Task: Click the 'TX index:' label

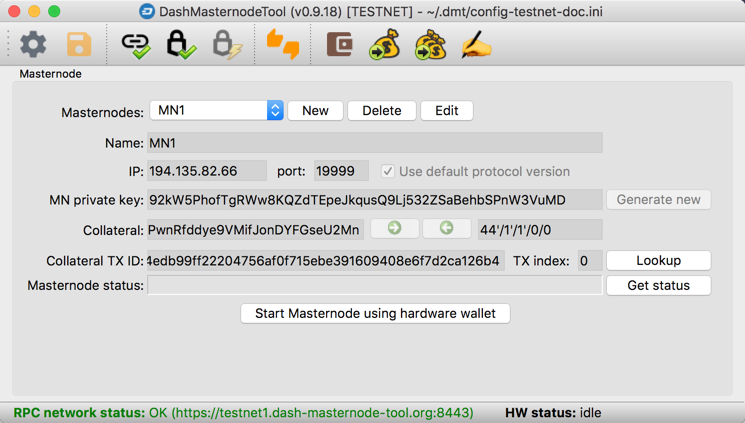Action: click(541, 261)
